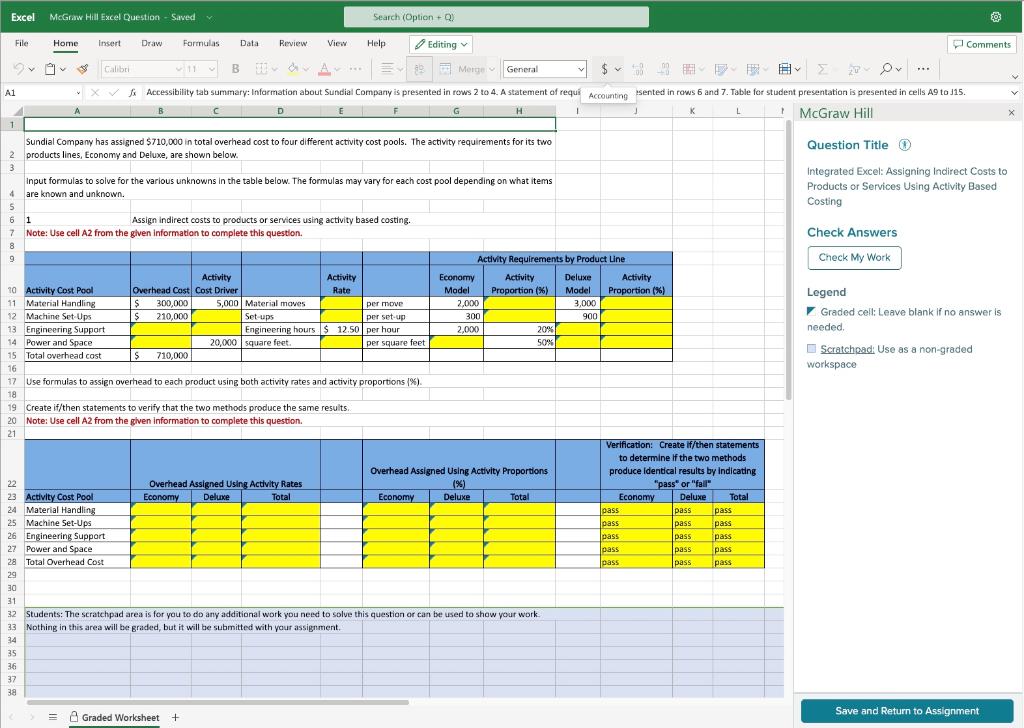Switch to the Formulas ribbon tab
1024x728 pixels.
tap(200, 43)
